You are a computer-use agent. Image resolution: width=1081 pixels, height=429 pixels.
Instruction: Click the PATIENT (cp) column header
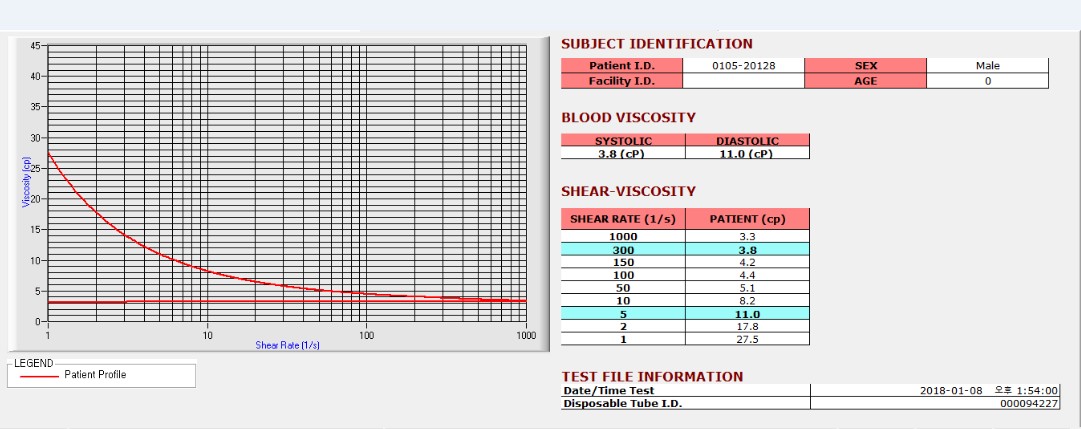point(747,219)
